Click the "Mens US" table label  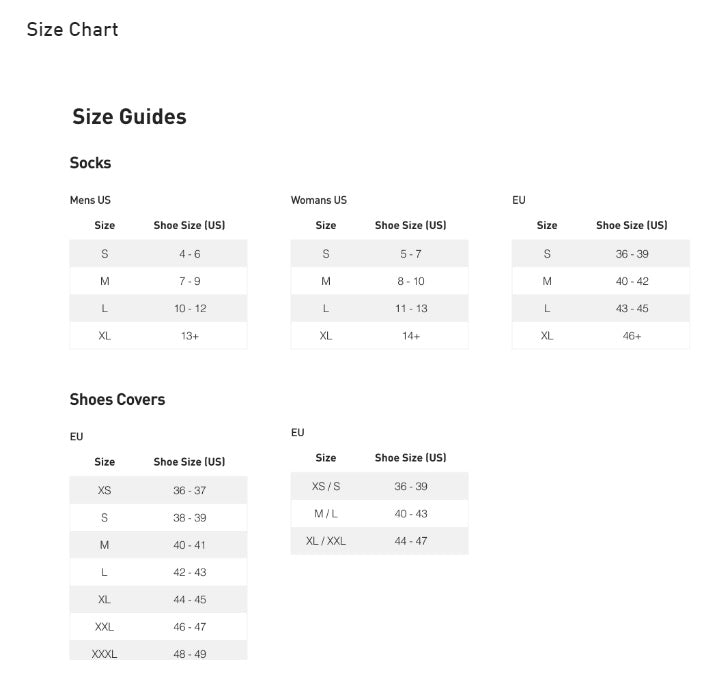point(90,200)
